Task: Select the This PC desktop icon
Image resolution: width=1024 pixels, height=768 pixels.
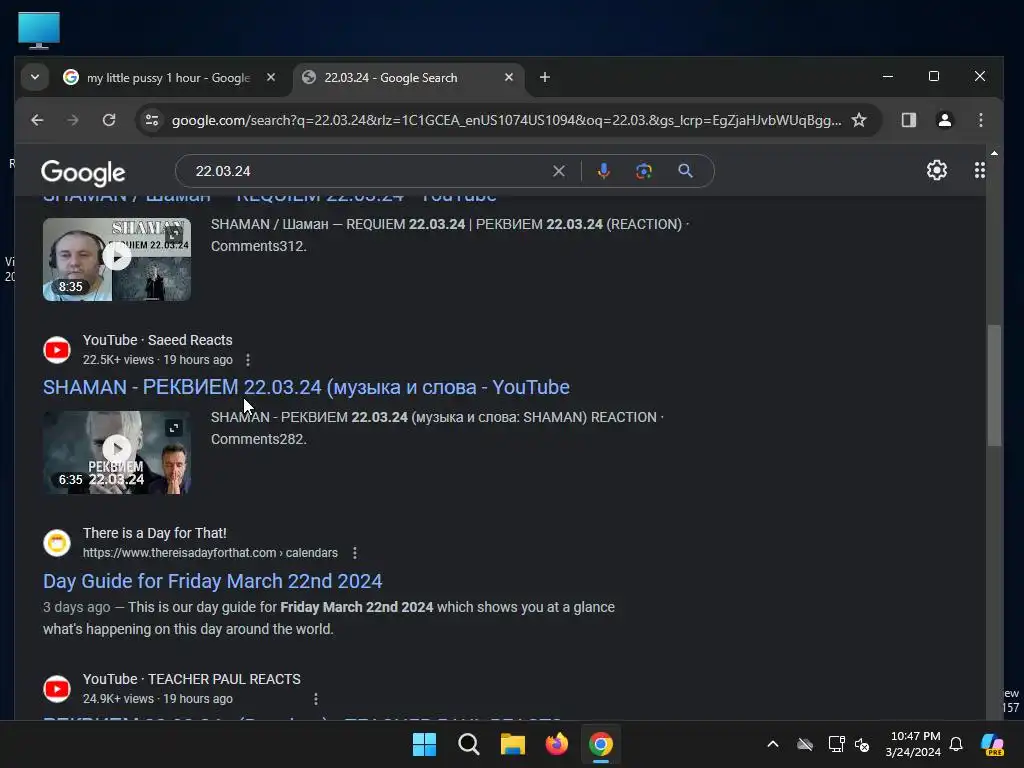Action: pos(39,31)
